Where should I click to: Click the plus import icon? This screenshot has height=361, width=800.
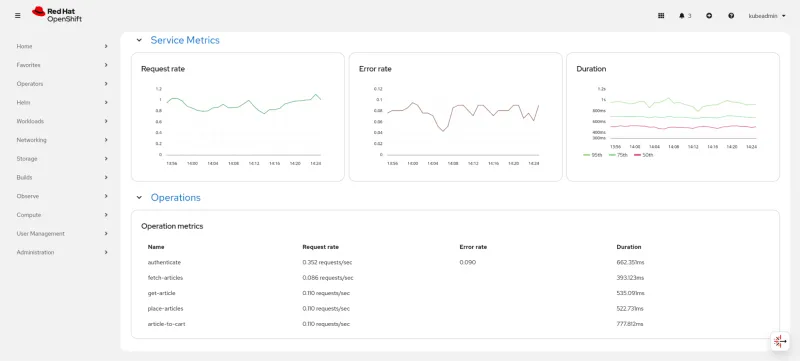(709, 16)
